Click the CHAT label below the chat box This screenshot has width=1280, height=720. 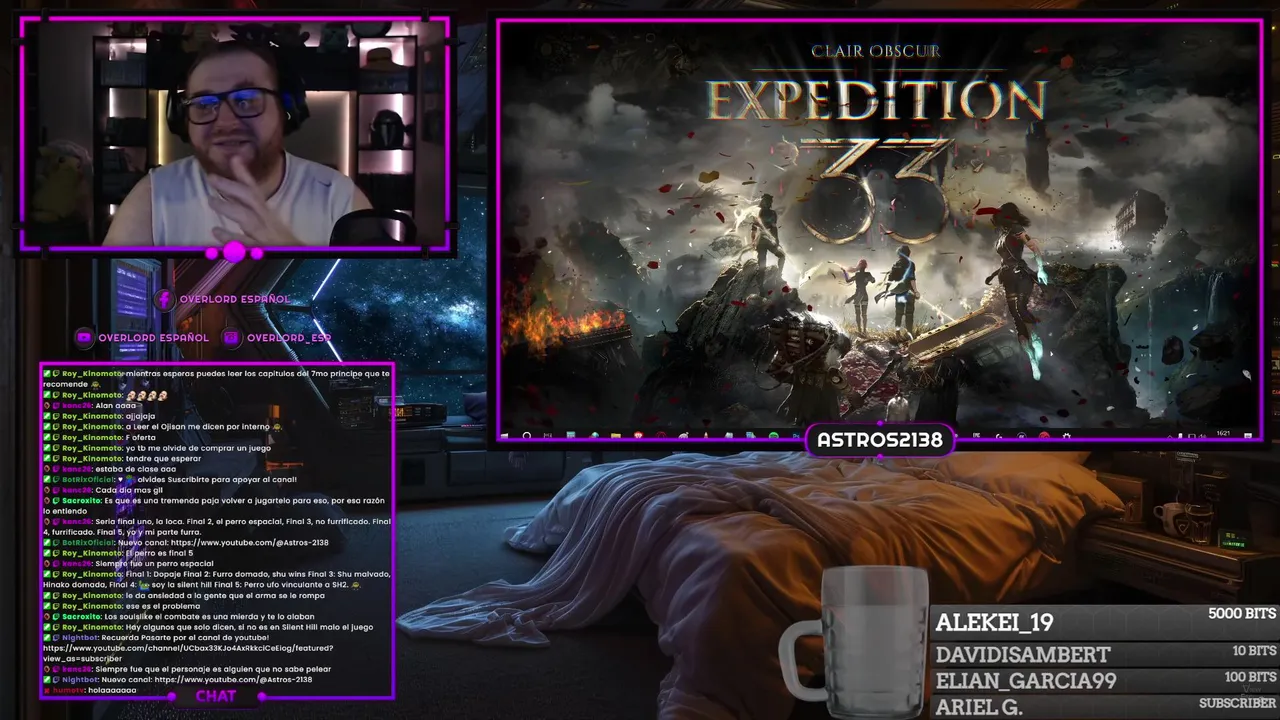(x=216, y=696)
